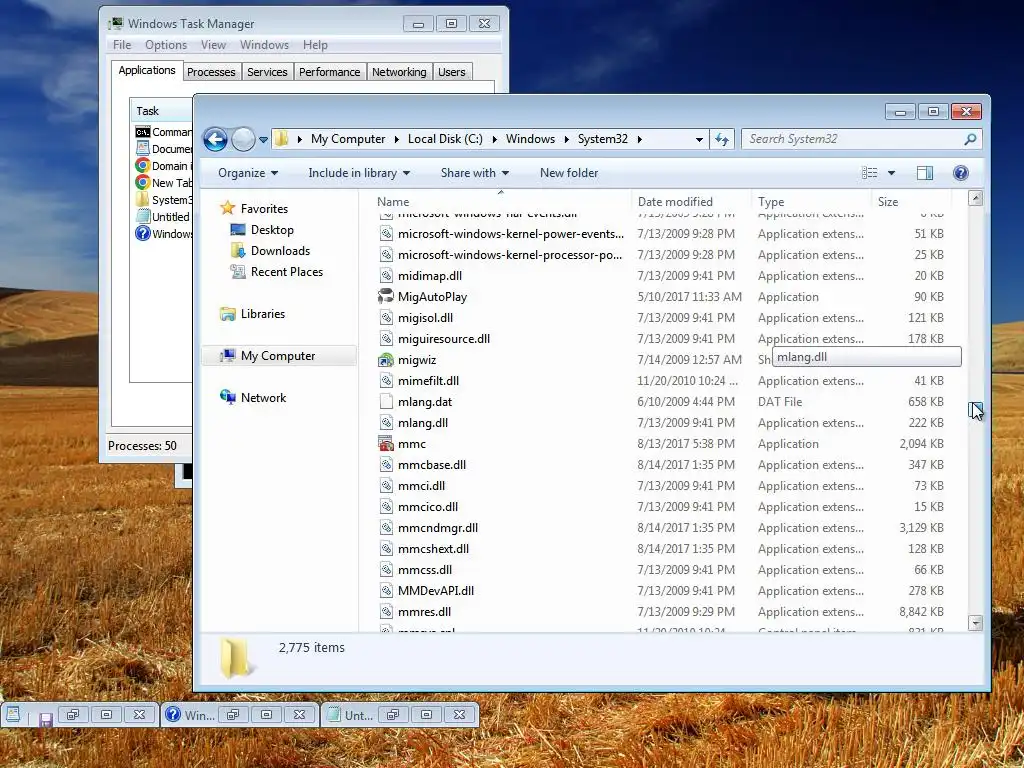Image resolution: width=1024 pixels, height=768 pixels.
Task: Switch to Users tab in Task Manager
Action: [451, 72]
